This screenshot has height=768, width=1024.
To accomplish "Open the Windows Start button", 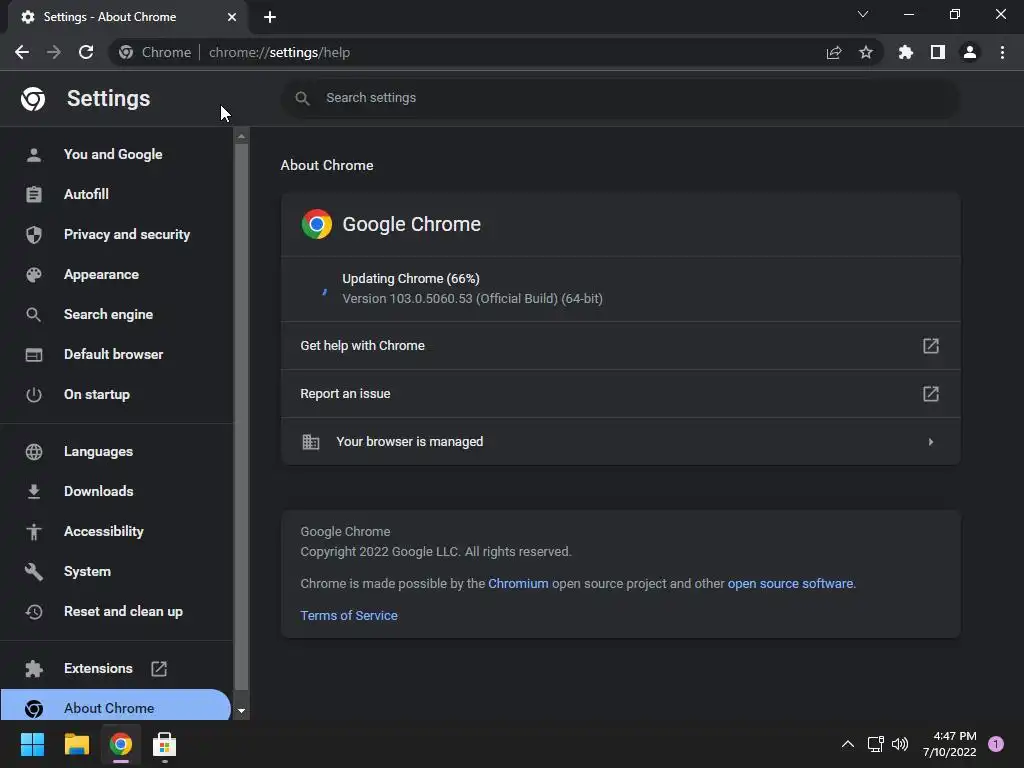I will click(33, 744).
